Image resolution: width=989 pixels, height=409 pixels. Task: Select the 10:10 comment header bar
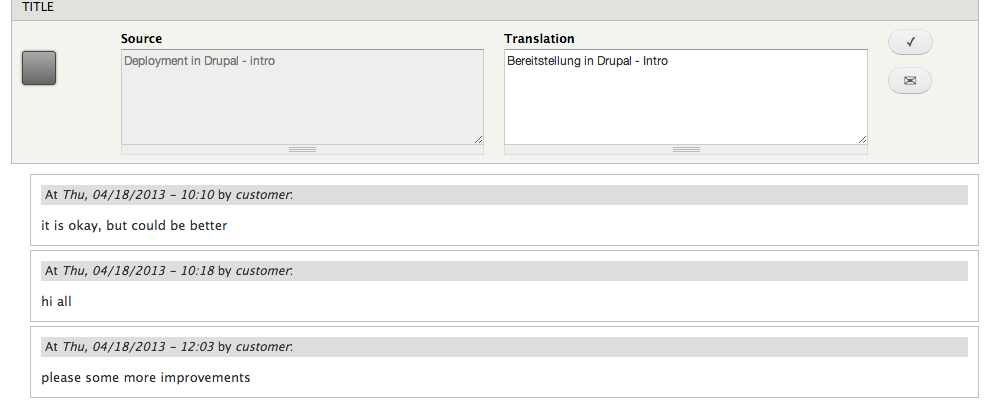(x=505, y=195)
